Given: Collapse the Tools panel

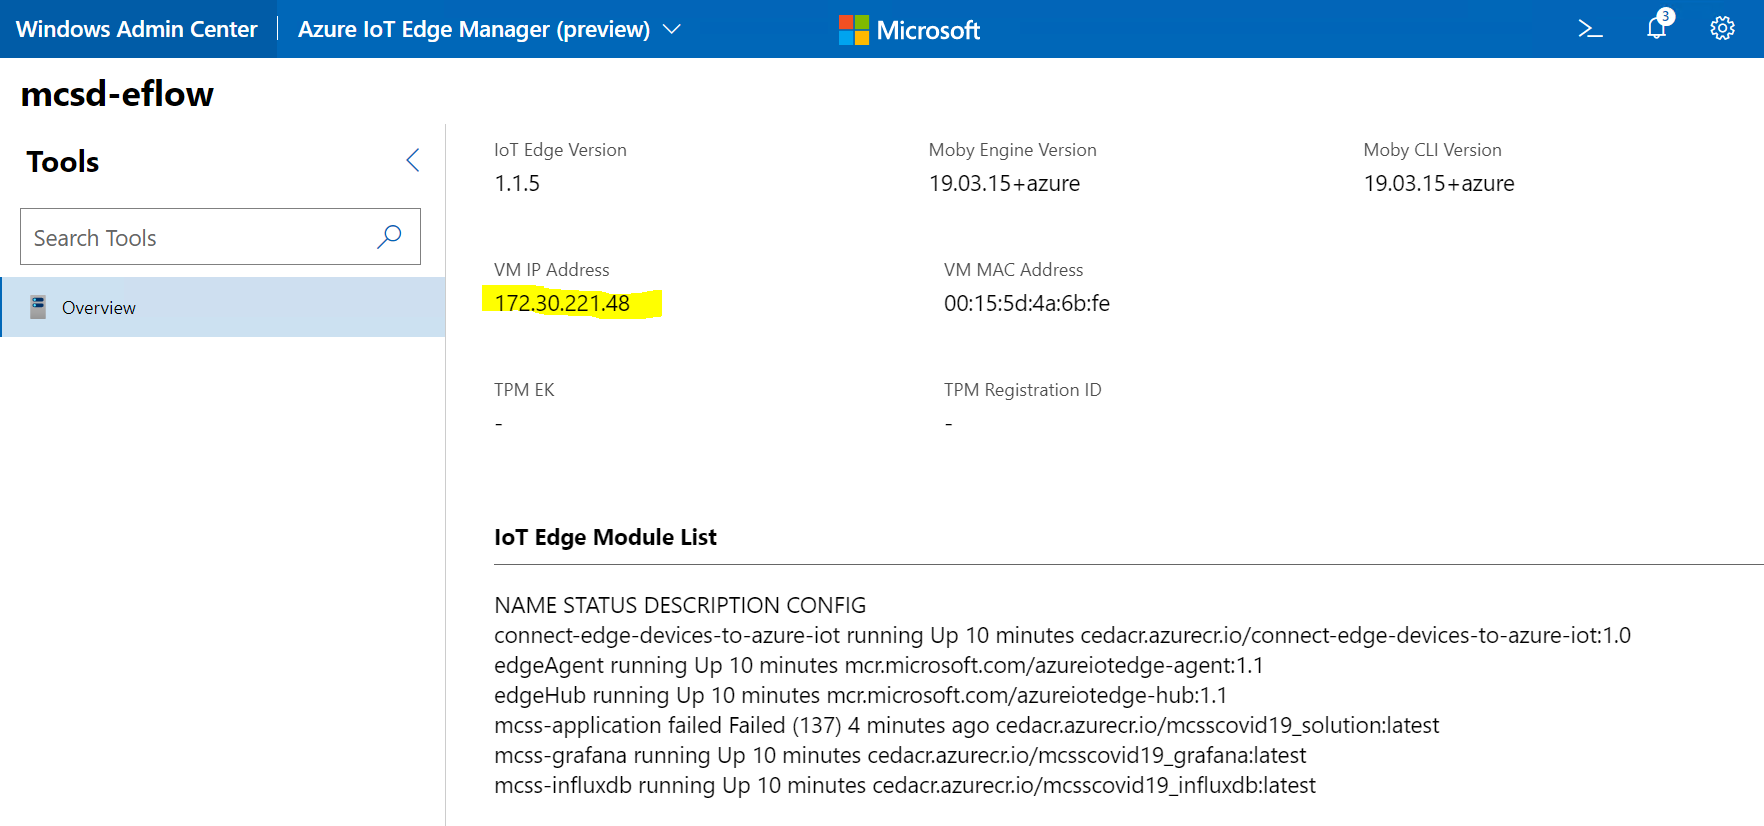Looking at the screenshot, I should pyautogui.click(x=412, y=161).
